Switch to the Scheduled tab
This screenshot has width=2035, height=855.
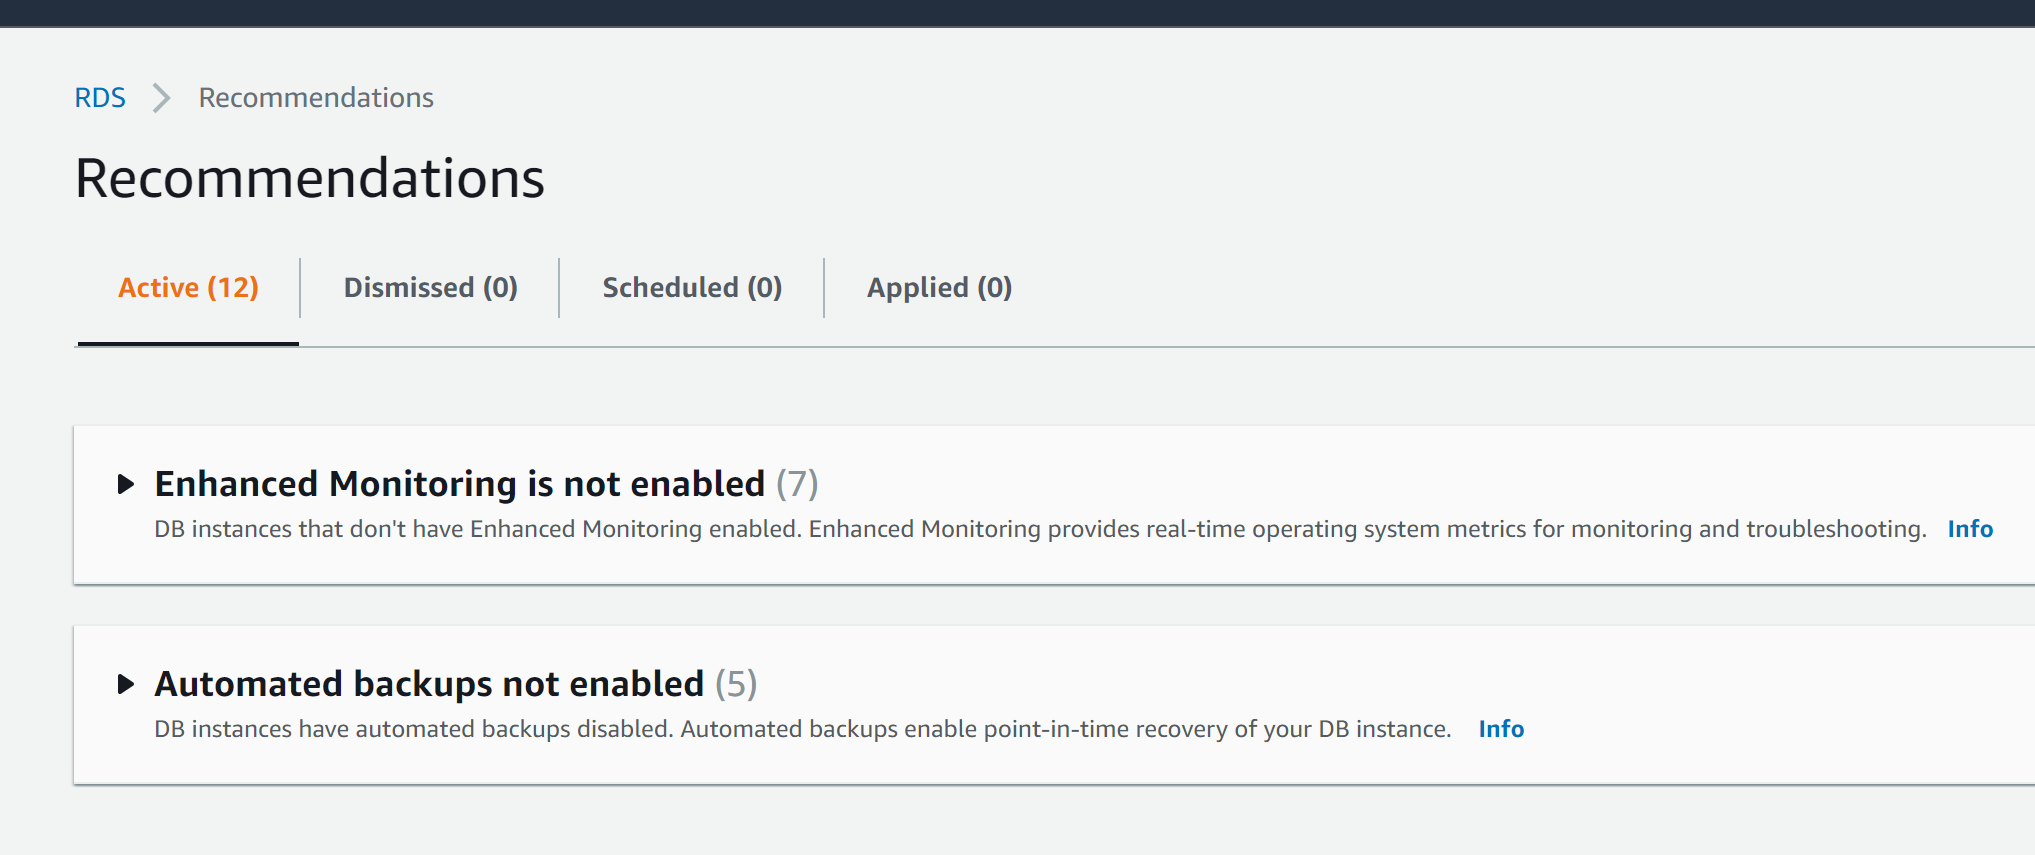[x=691, y=287]
